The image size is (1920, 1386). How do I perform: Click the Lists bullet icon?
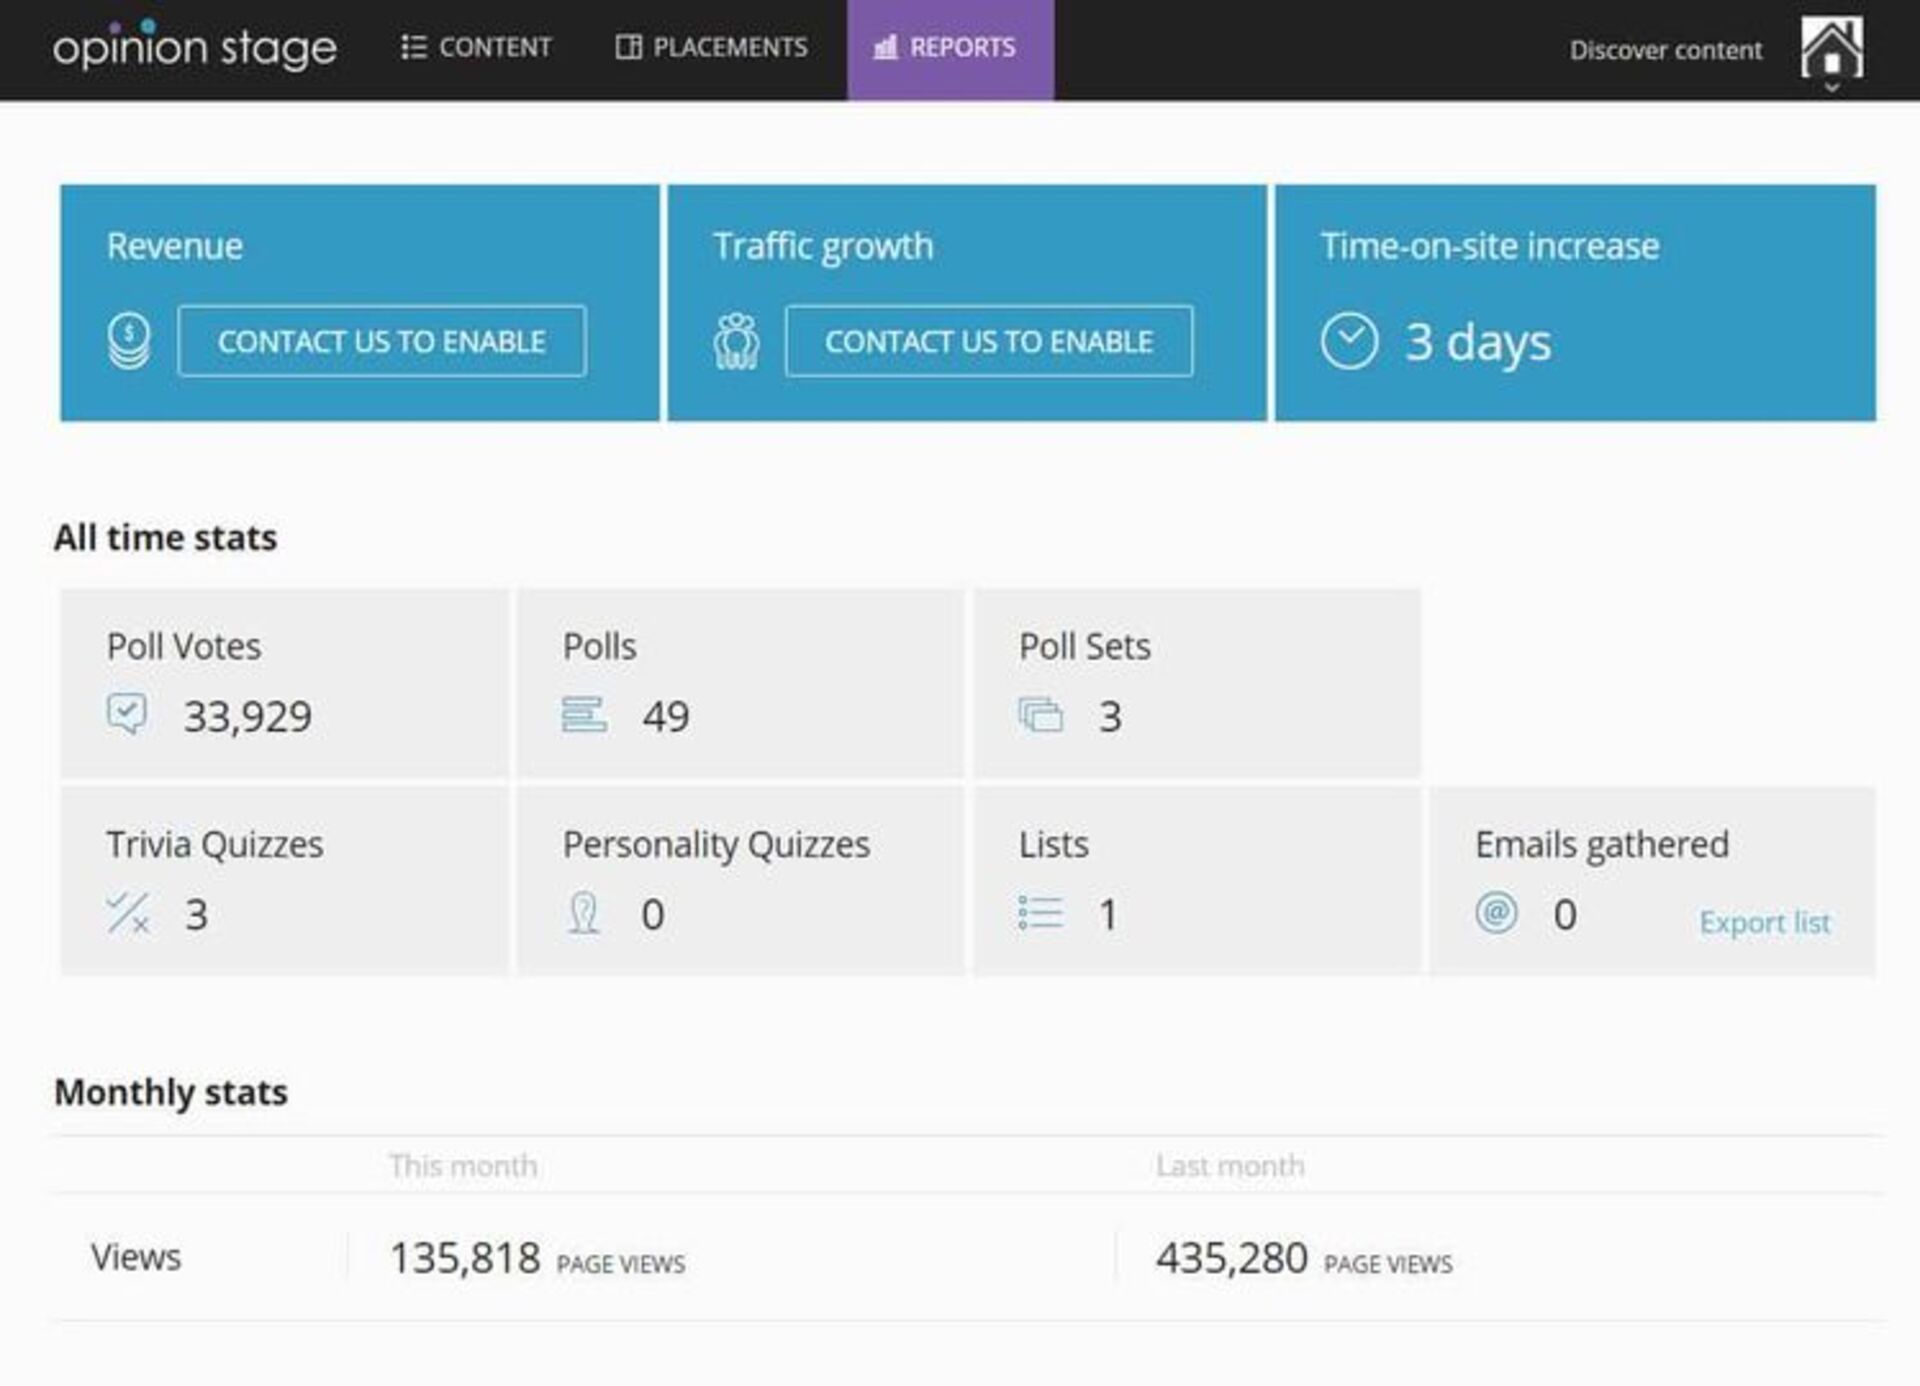click(x=1040, y=912)
